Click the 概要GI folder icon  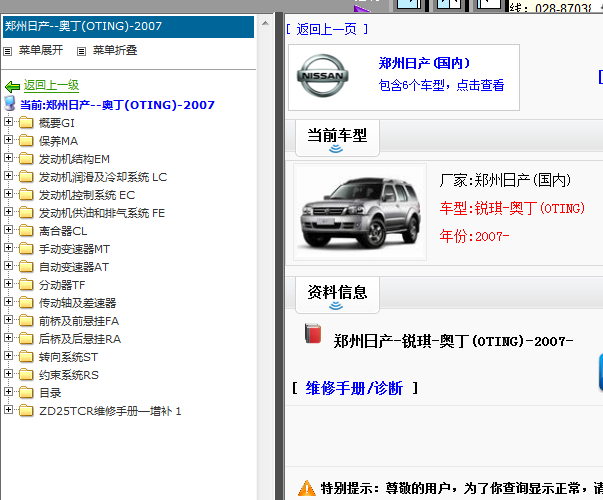26,123
